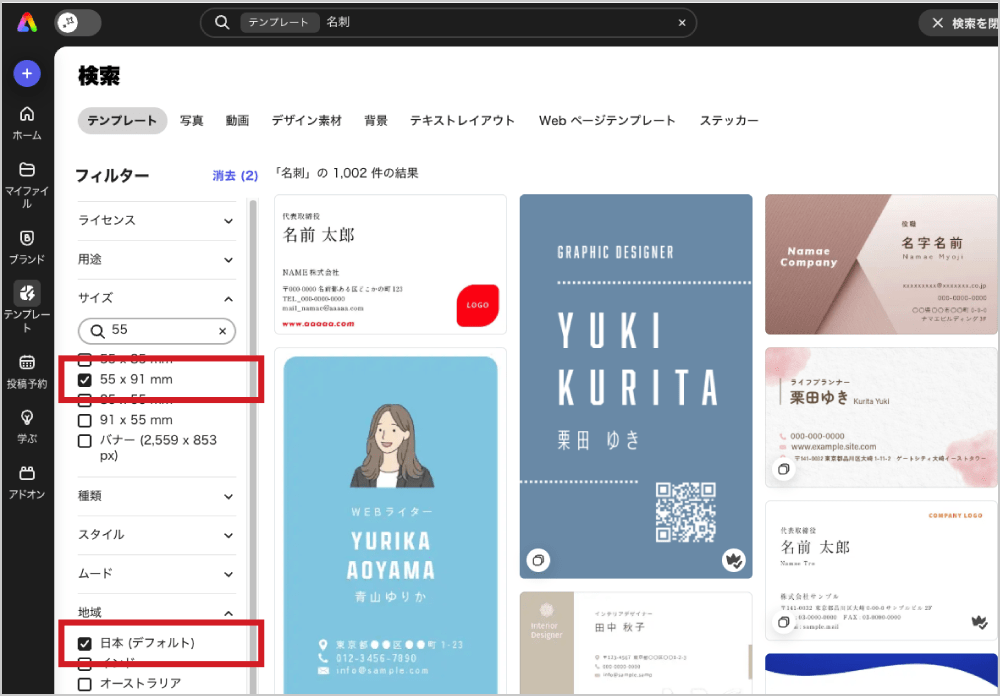Click 消去 (2) to clear filters
1000x696 pixels.
coord(235,176)
